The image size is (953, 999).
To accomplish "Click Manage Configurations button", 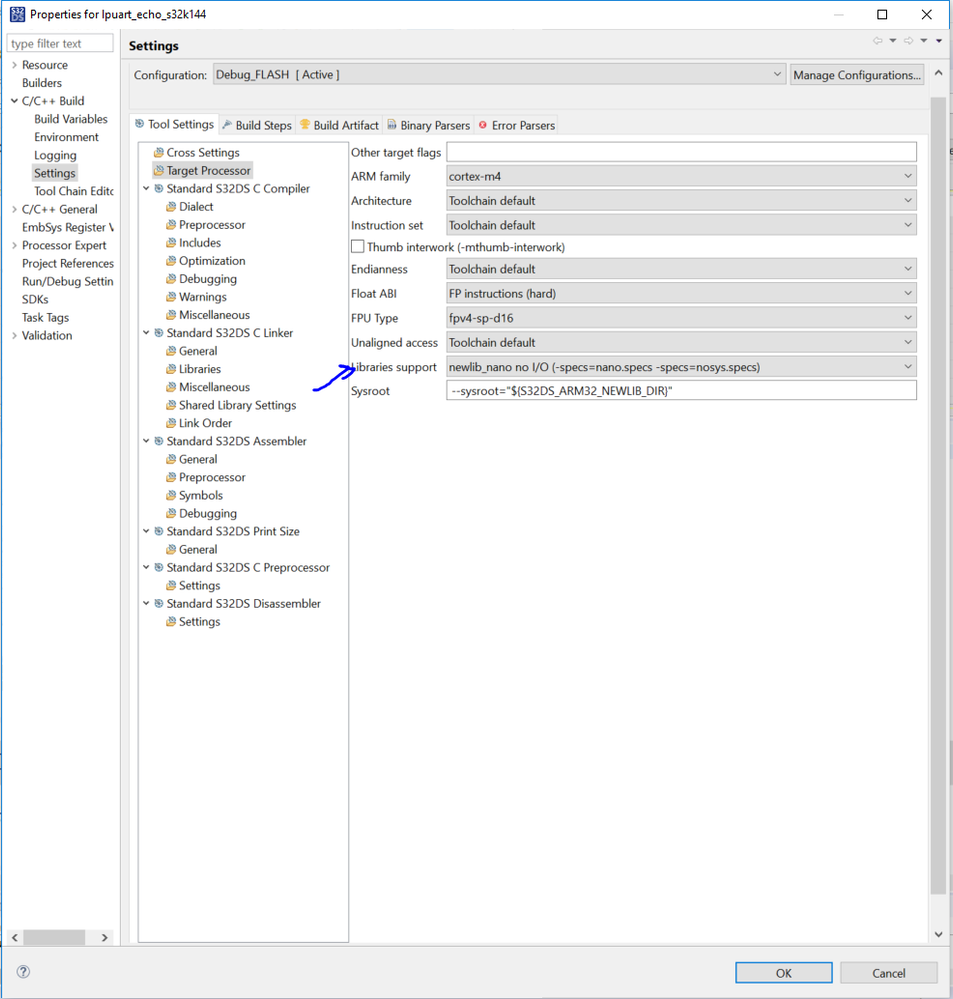I will click(857, 75).
